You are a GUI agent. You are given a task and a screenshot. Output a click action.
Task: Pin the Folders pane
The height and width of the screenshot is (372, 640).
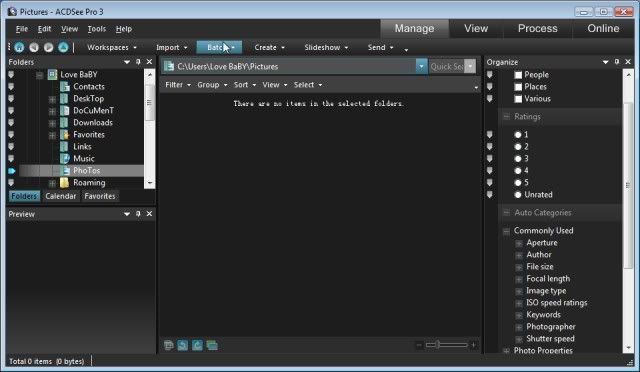[x=138, y=62]
